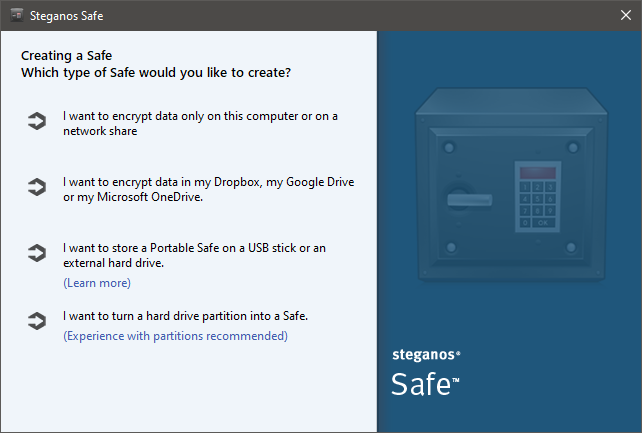Select the Dropbox, Google Drive or OneDrive option

click(x=208, y=189)
